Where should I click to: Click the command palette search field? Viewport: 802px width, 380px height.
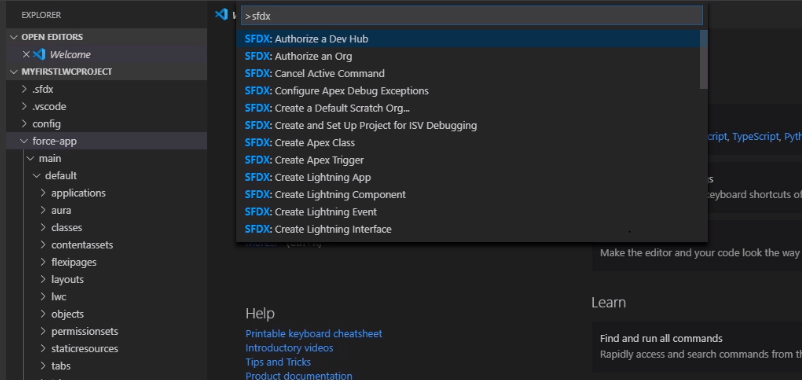[x=472, y=16]
